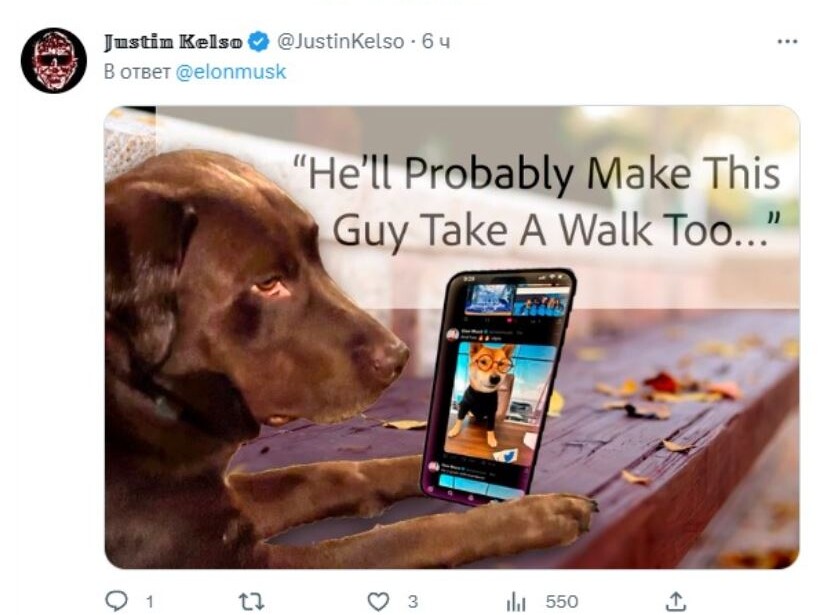Like the tweet with the heart icon
821x615 pixels.
click(377, 600)
